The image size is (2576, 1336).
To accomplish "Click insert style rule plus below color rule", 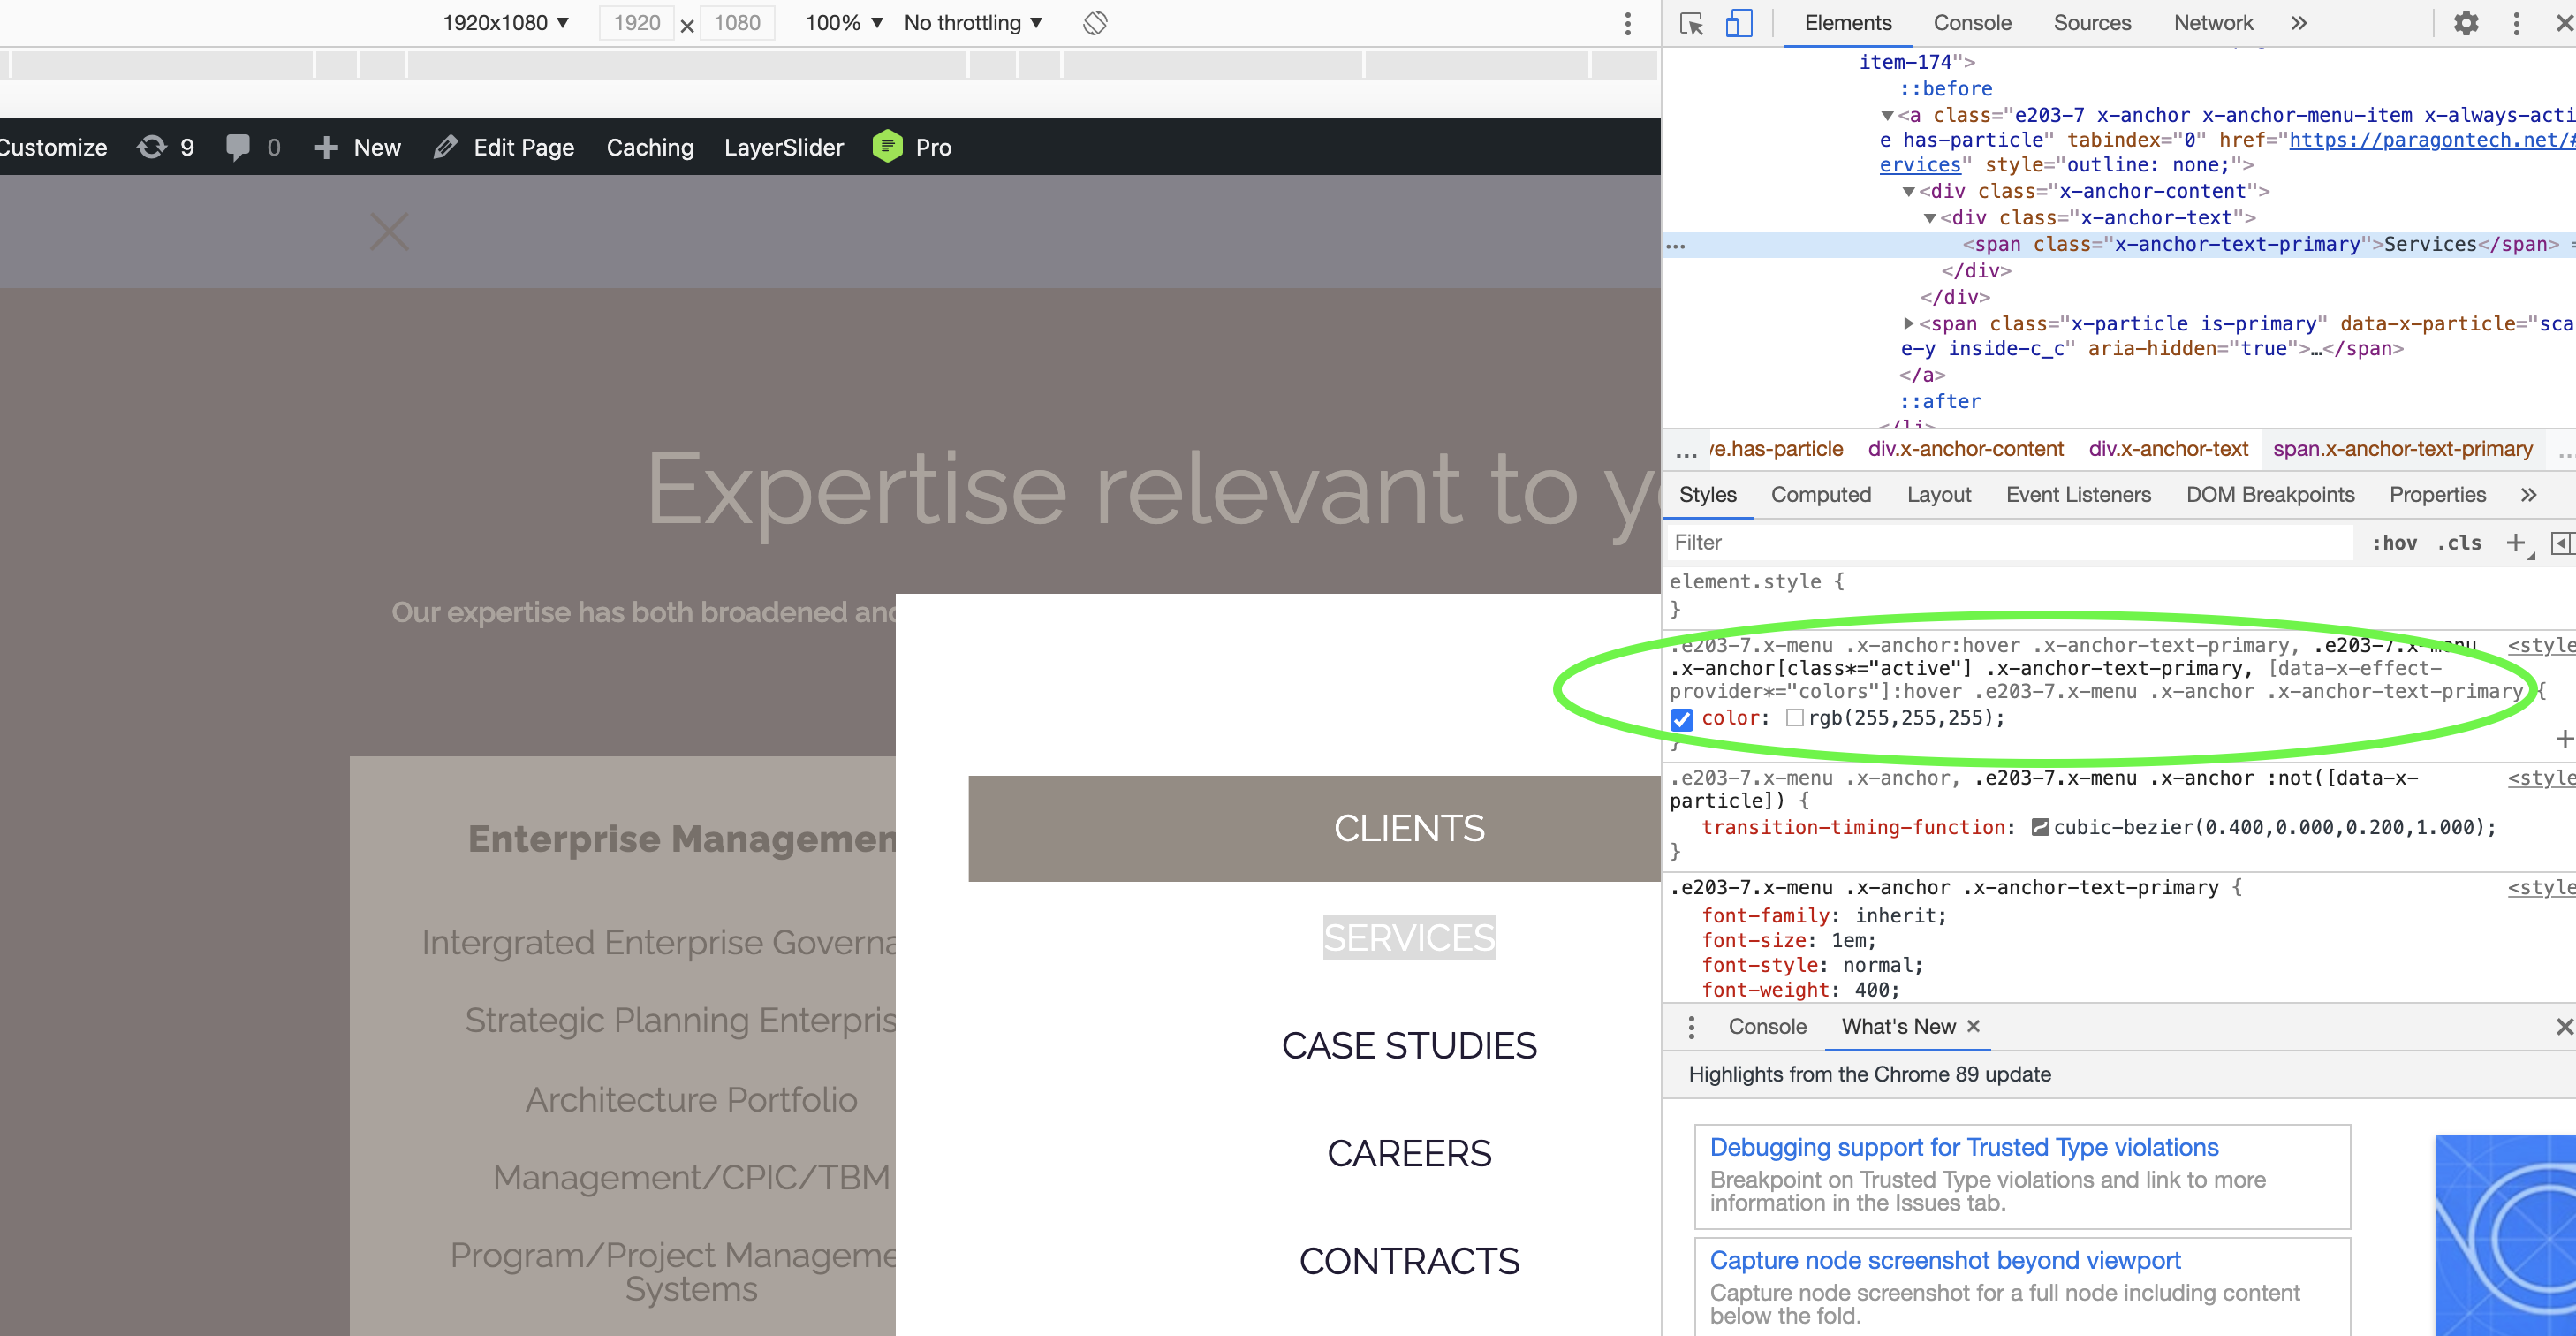I will [x=2564, y=739].
